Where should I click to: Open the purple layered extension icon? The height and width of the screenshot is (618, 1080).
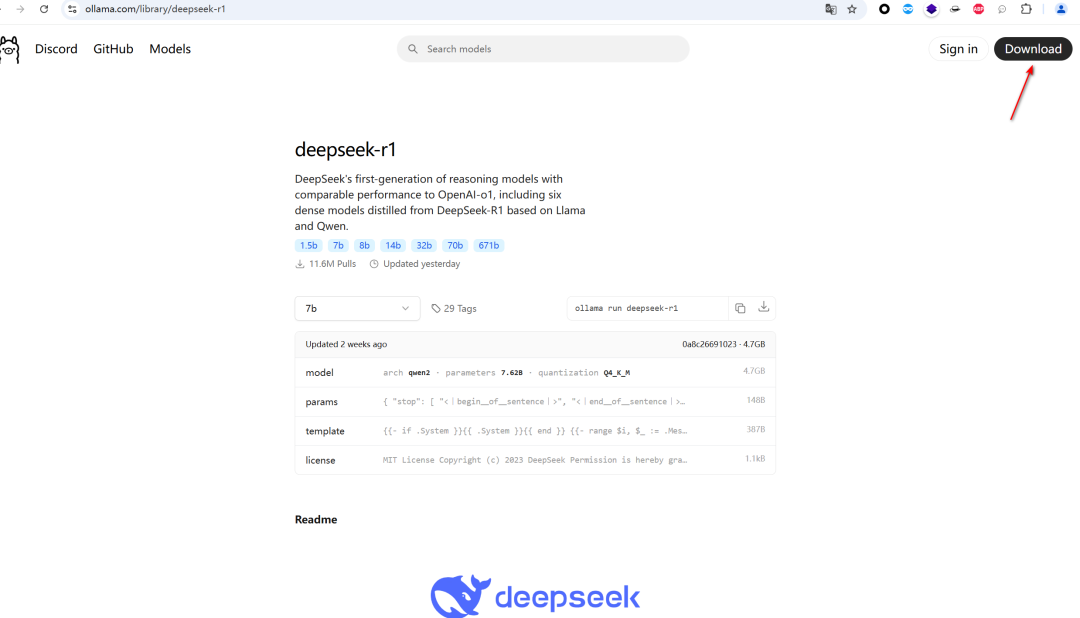pos(931,9)
